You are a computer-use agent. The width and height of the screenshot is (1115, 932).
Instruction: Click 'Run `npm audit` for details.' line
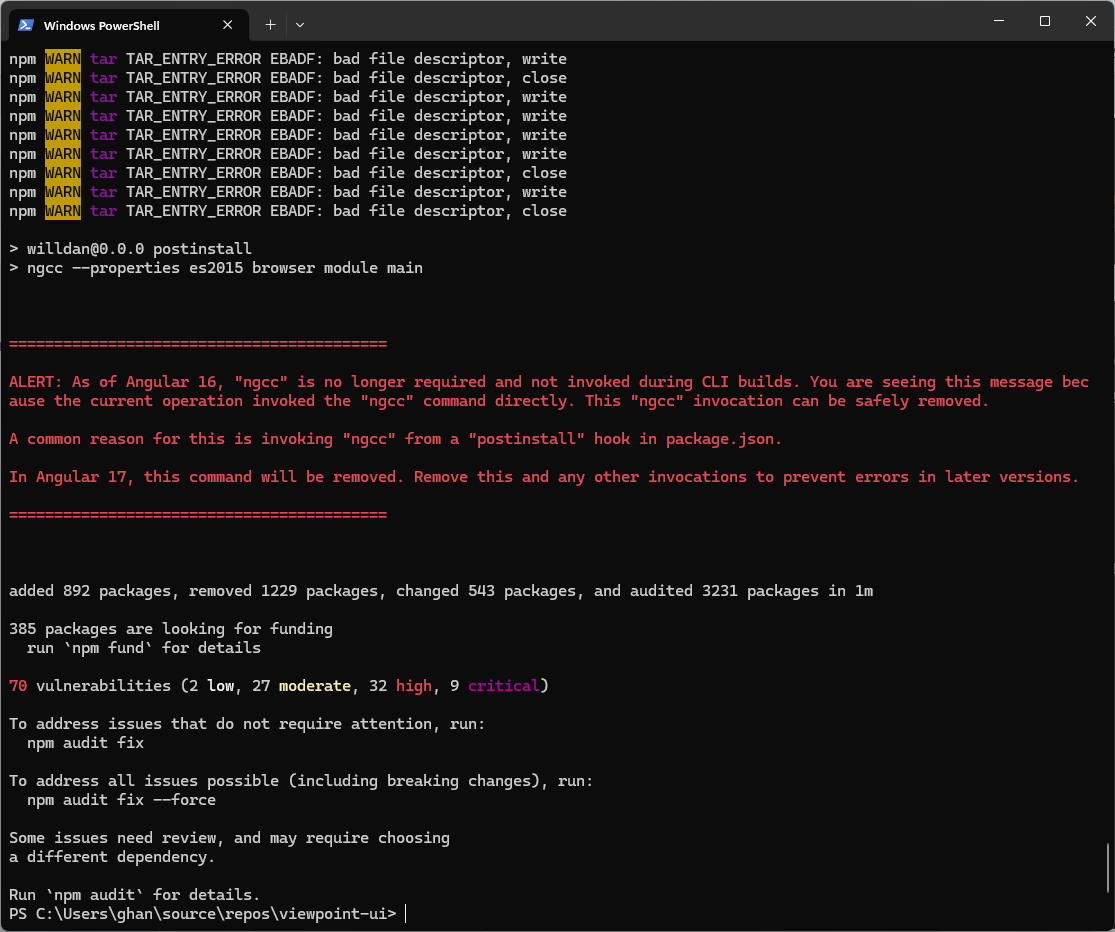pyautogui.click(x=134, y=894)
